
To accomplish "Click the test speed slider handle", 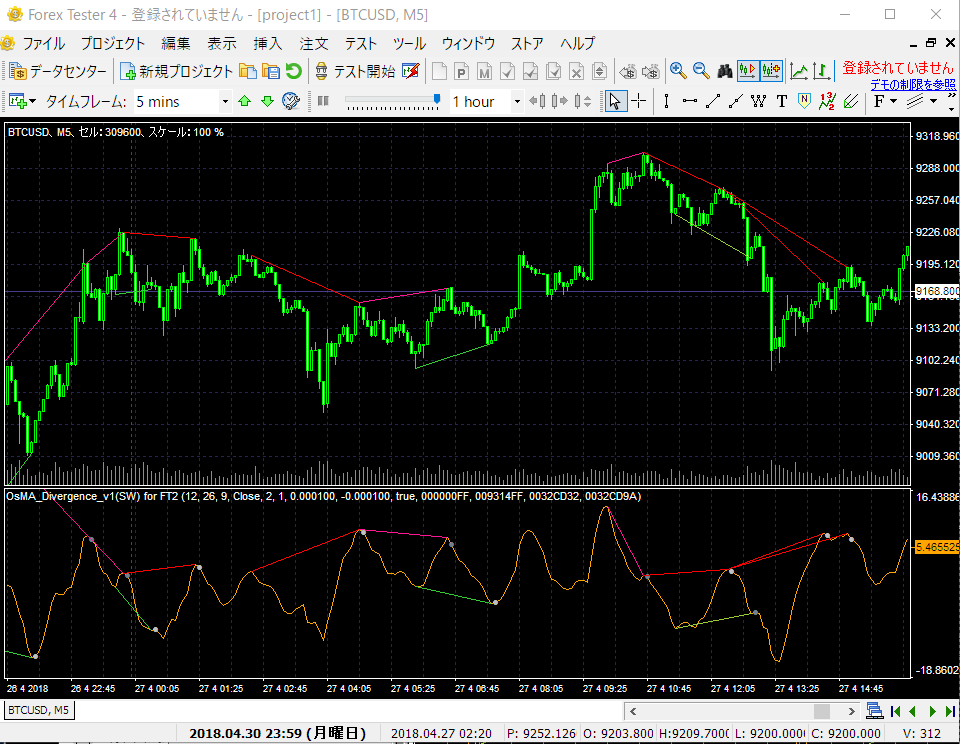I will [x=437, y=100].
